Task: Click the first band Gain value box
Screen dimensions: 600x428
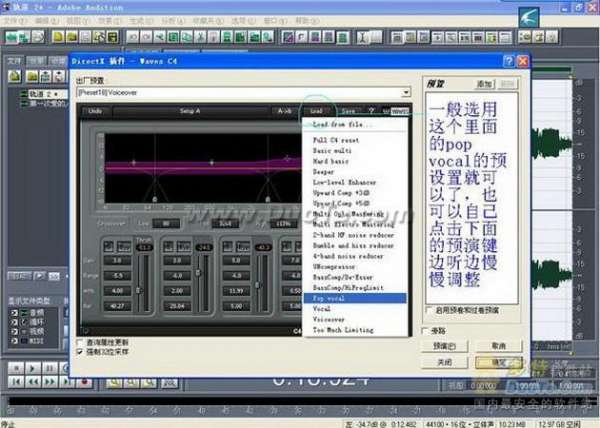Action: tap(117, 260)
